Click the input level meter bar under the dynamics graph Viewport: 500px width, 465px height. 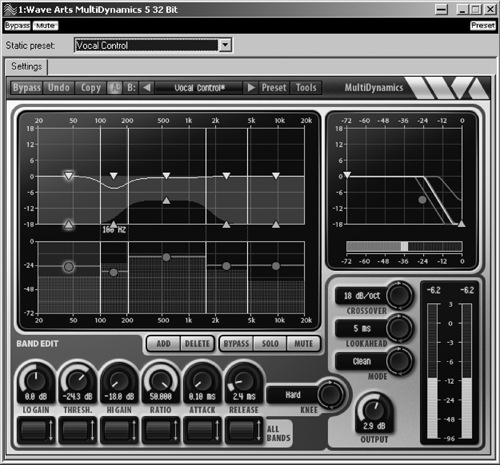click(404, 246)
